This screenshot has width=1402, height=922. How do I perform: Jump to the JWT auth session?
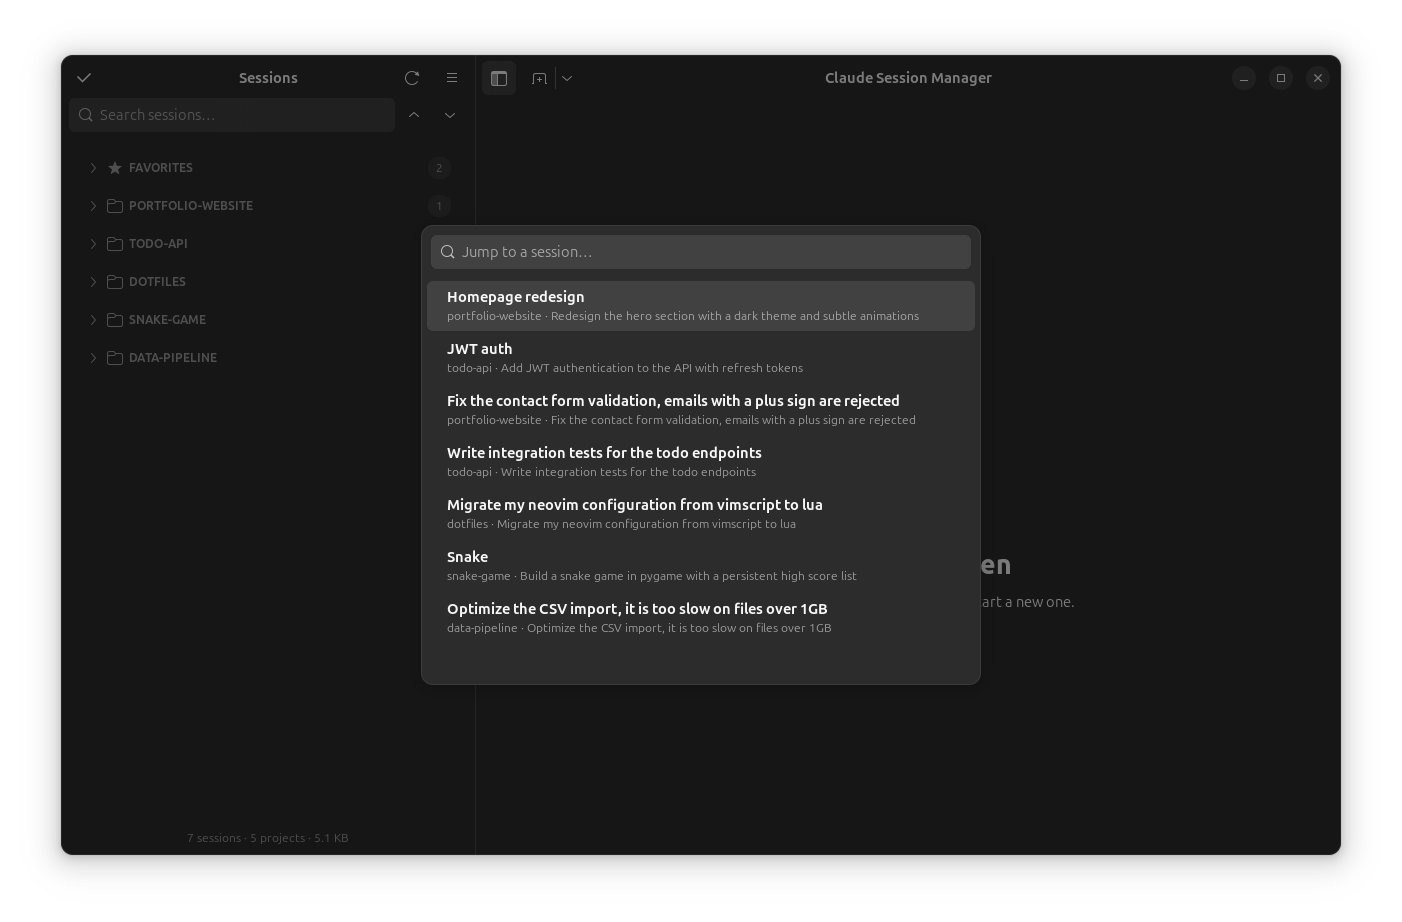(701, 358)
